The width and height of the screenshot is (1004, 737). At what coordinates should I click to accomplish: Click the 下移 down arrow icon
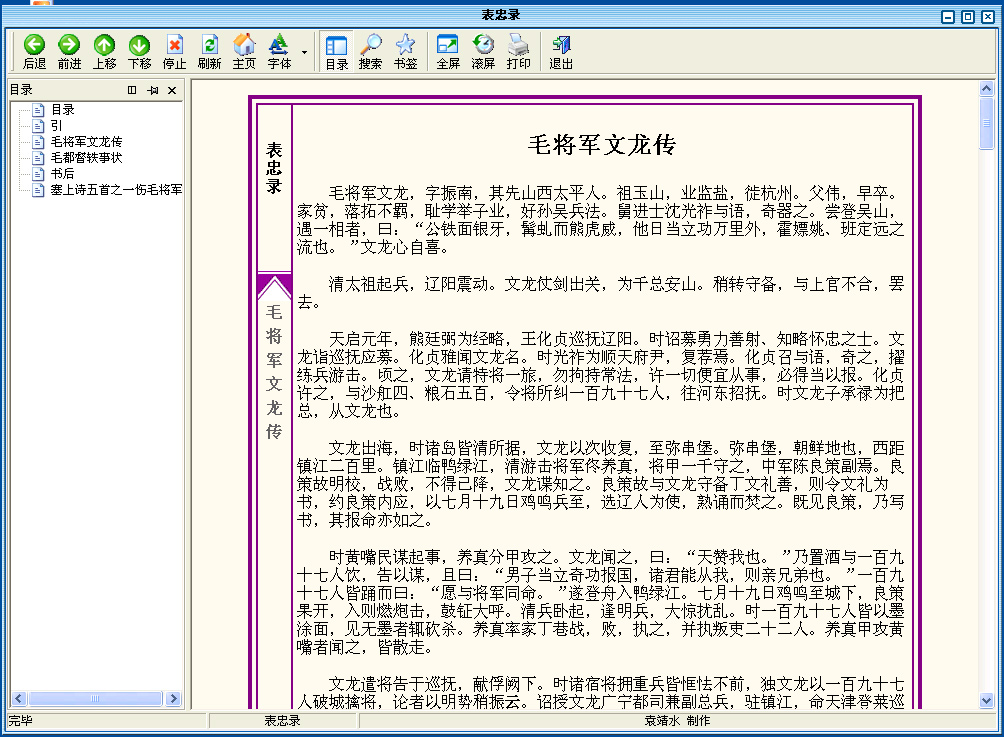click(139, 45)
